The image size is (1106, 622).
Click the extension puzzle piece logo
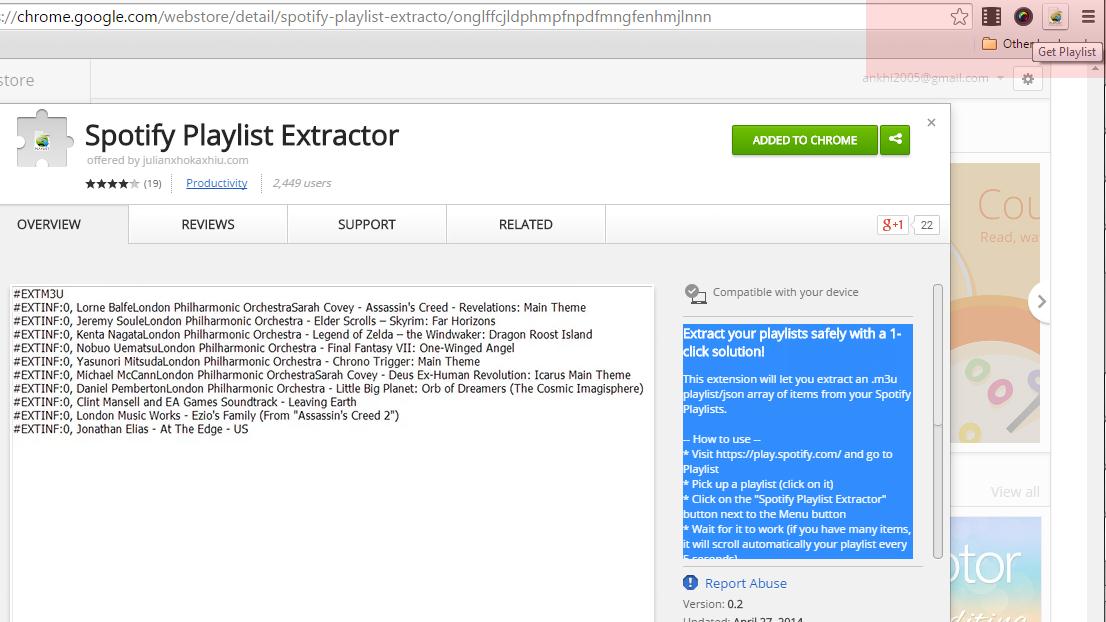click(44, 139)
